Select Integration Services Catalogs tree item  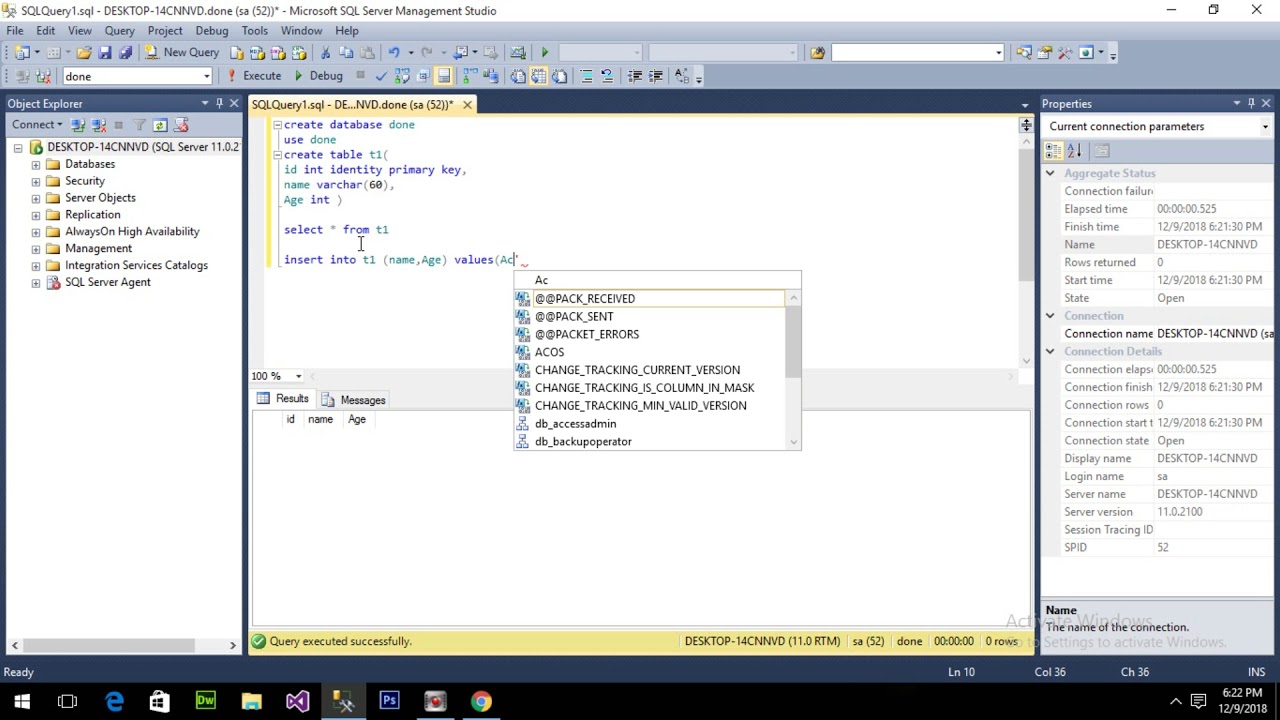[136, 265]
